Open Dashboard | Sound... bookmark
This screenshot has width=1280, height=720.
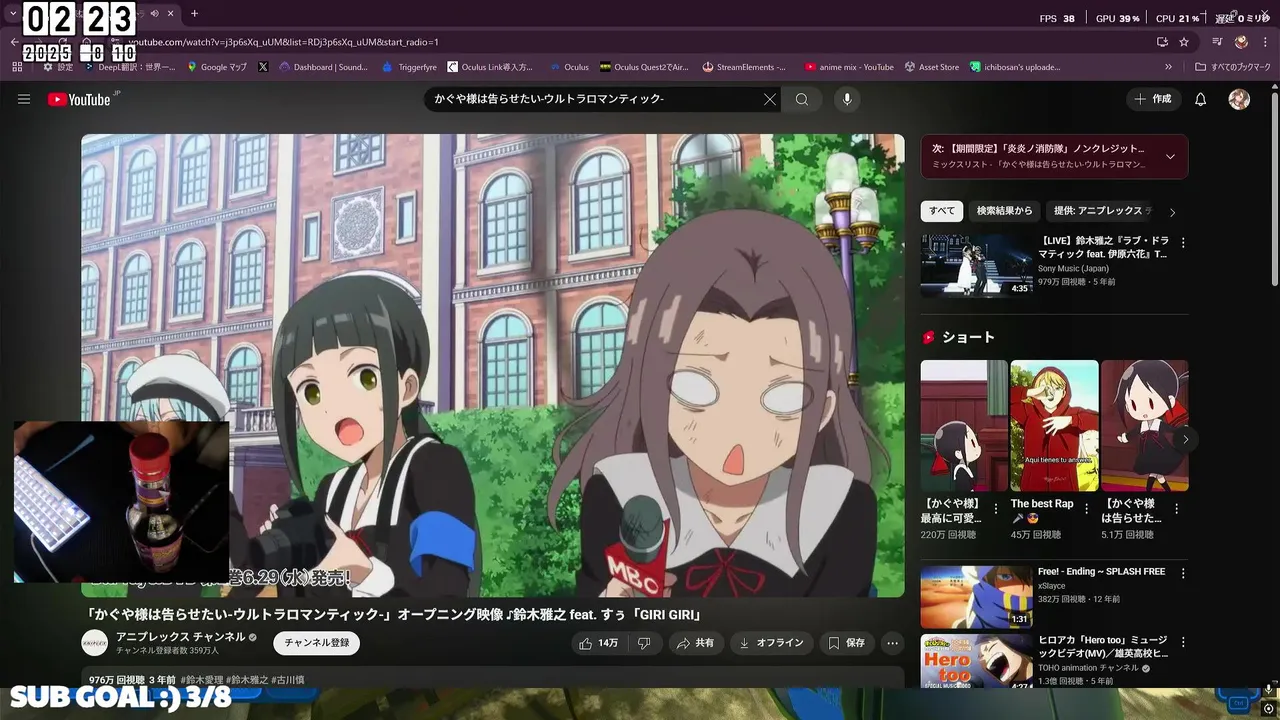323,67
